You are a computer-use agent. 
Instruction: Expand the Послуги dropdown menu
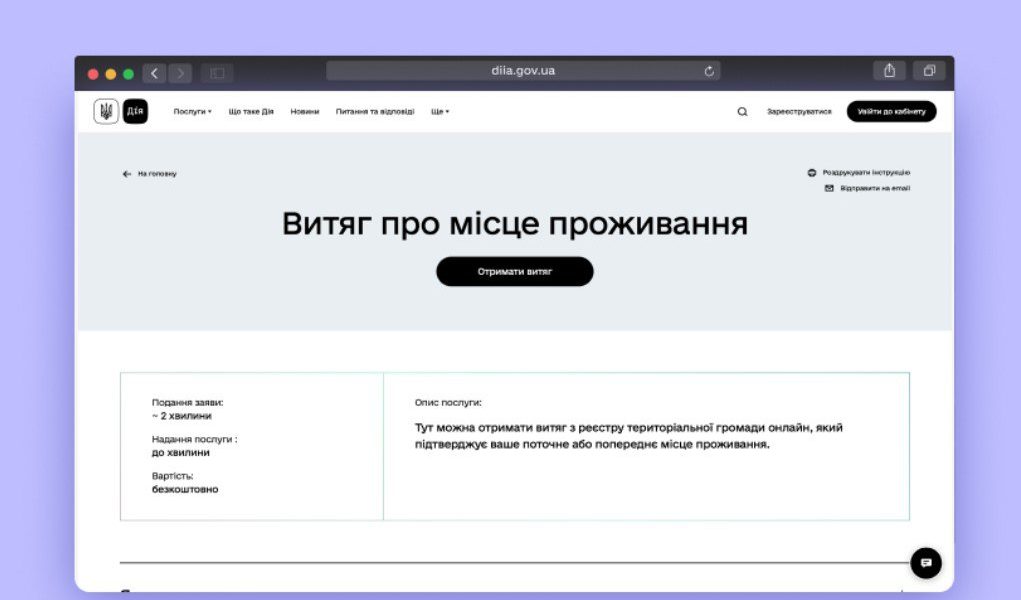click(x=190, y=111)
